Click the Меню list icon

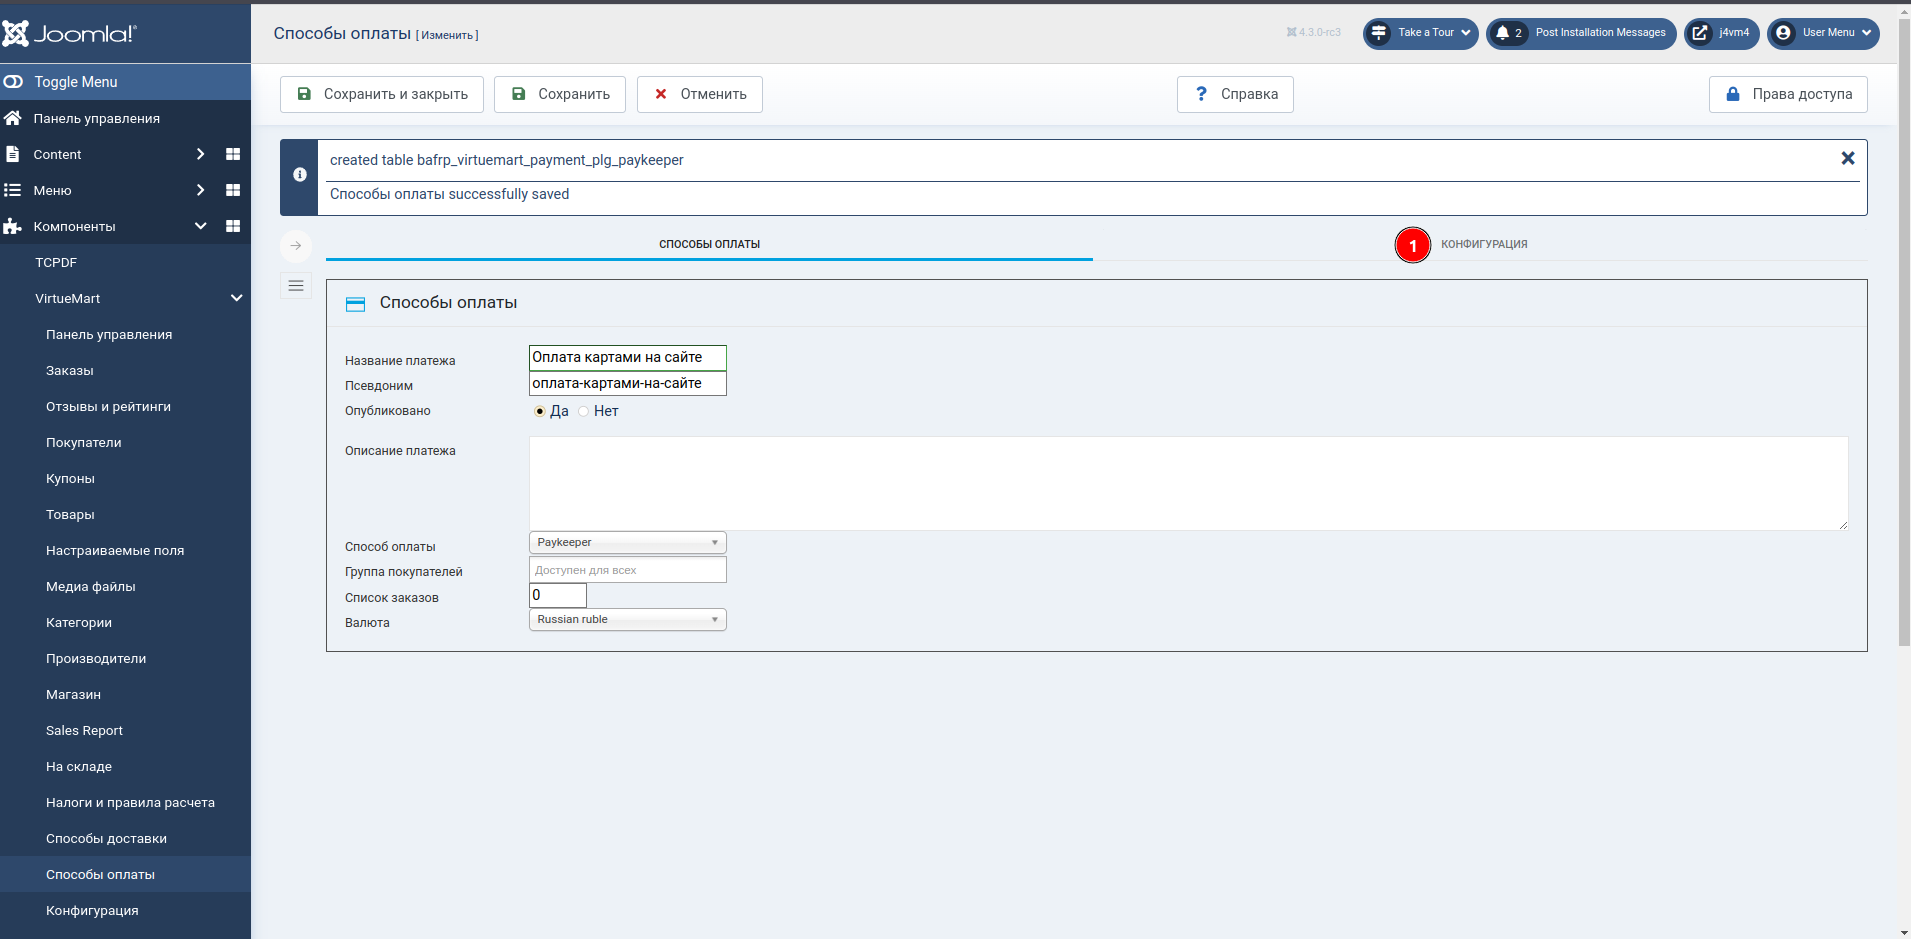point(13,190)
